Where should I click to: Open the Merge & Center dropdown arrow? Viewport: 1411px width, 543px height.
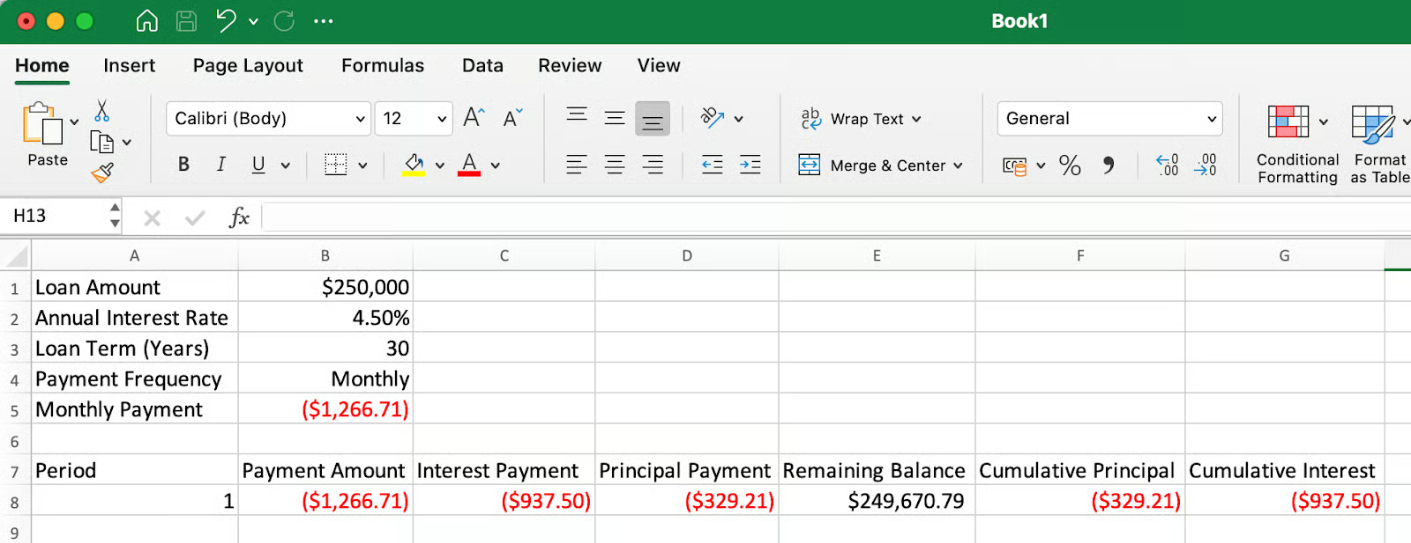click(x=958, y=166)
